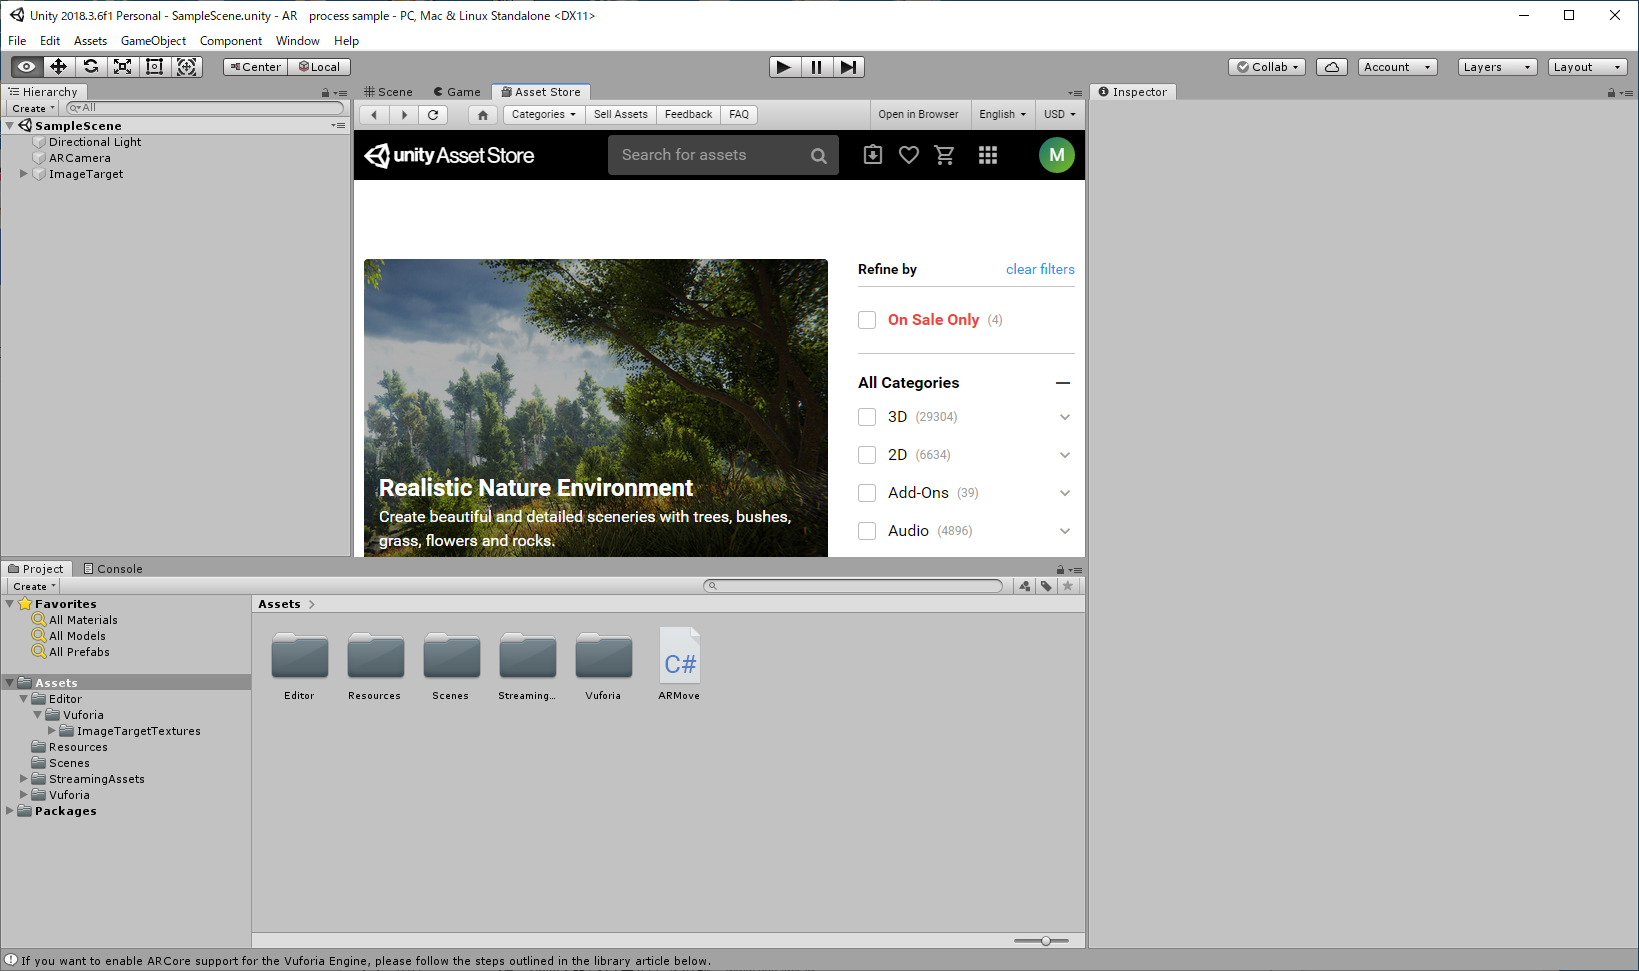Open the Vuforia folder thumbnail
Viewport: 1639px width, 971px height.
[x=604, y=664]
